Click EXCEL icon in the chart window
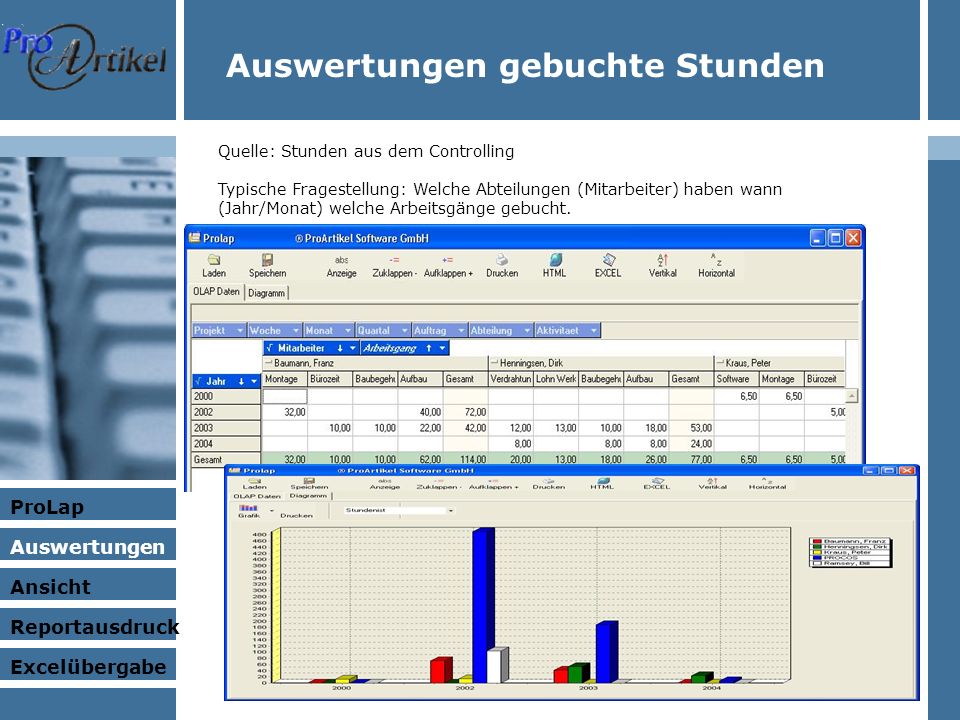Screen dimensions: 960x720 tap(656, 481)
